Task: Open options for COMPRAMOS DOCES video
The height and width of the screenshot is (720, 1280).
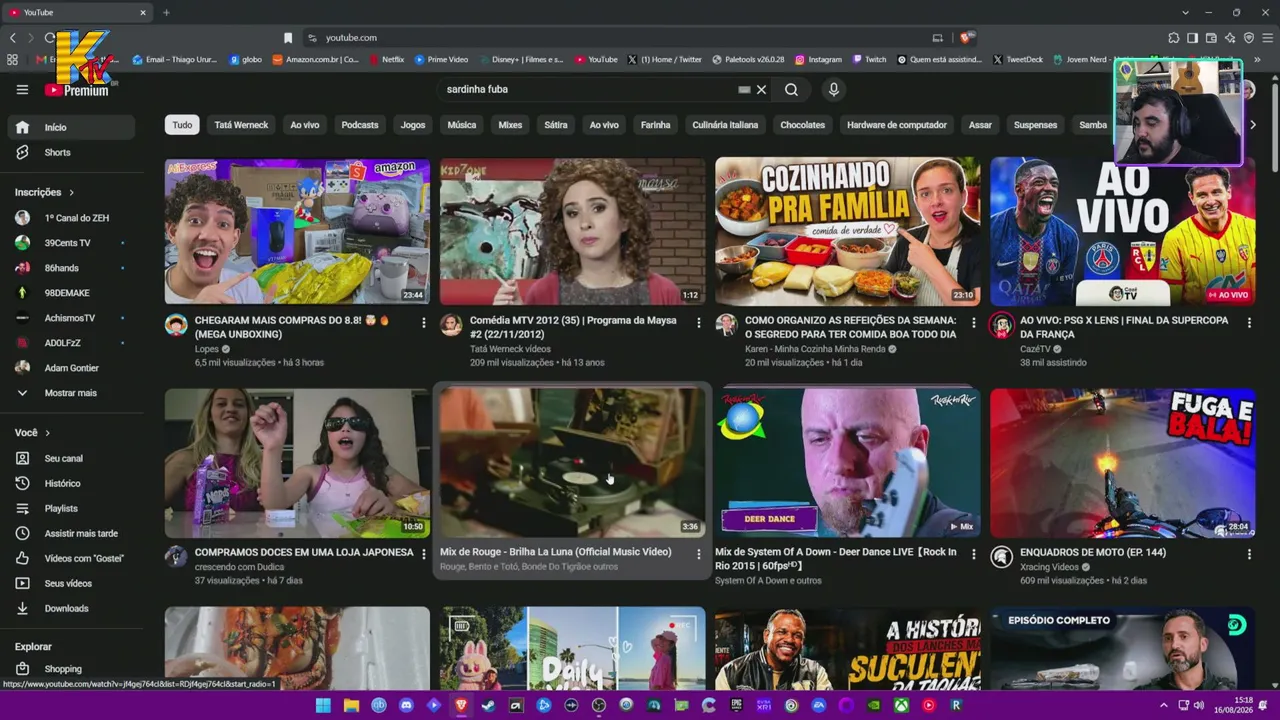Action: [423, 554]
